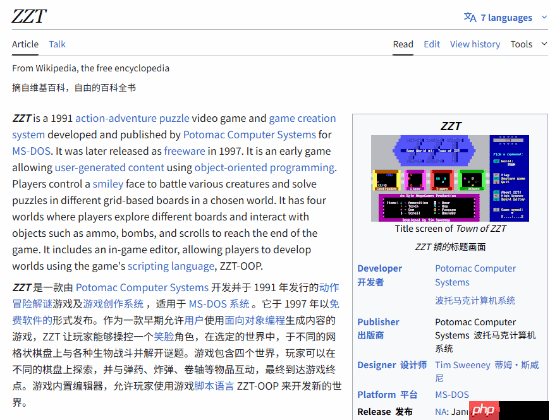This screenshot has height=420, width=550.
Task: Follow the 面向对象编程 link
Action: (x=254, y=321)
